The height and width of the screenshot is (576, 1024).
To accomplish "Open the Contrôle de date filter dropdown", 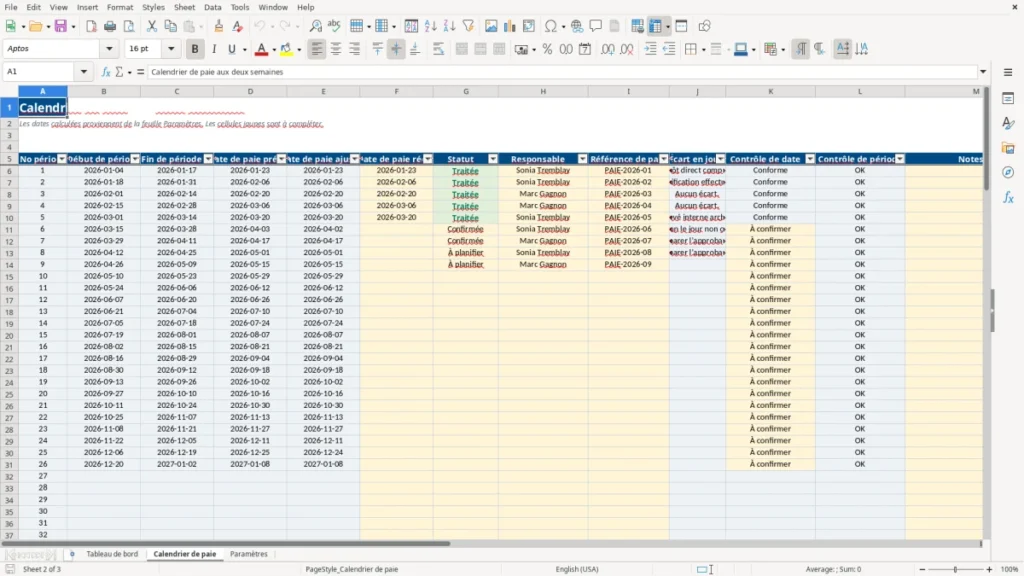I will (x=810, y=159).
